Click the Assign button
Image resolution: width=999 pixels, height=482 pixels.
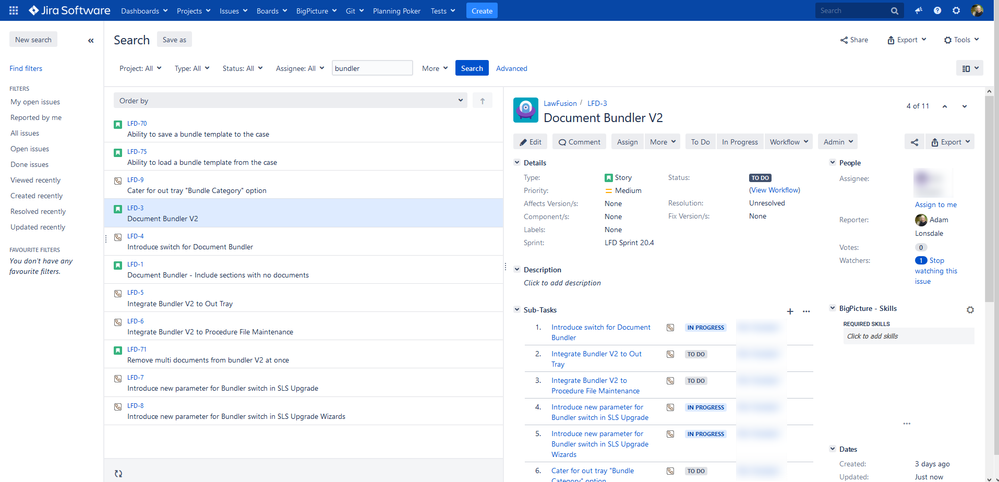pos(628,142)
